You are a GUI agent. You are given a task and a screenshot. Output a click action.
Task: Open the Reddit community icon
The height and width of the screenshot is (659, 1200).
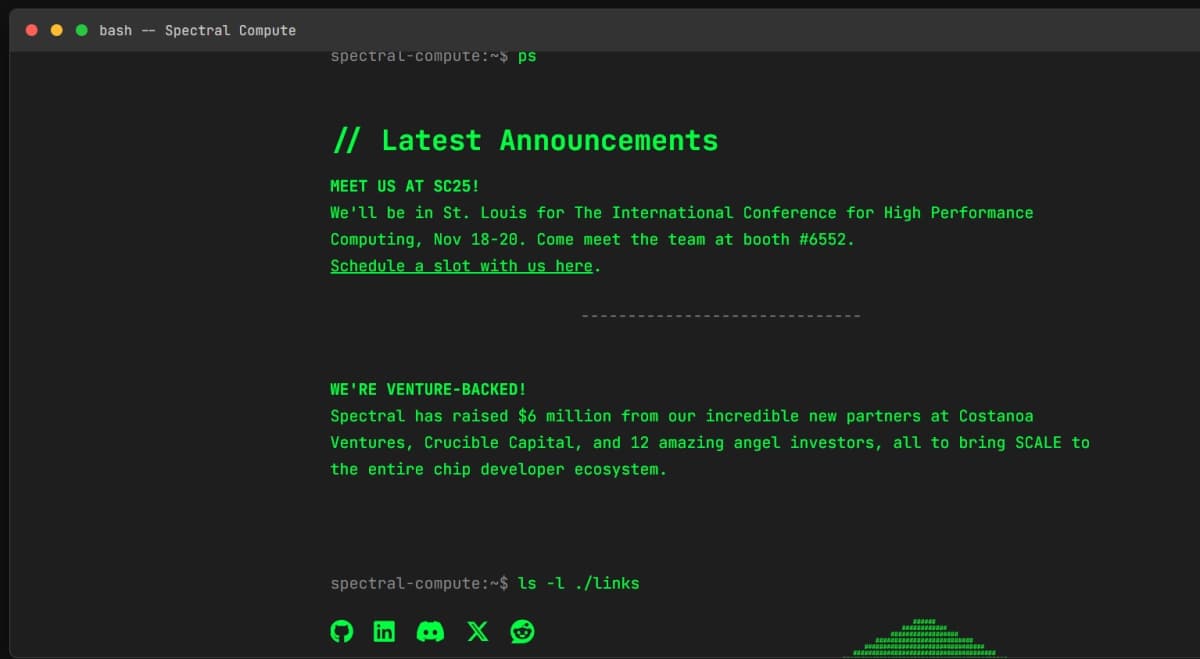pyautogui.click(x=521, y=631)
